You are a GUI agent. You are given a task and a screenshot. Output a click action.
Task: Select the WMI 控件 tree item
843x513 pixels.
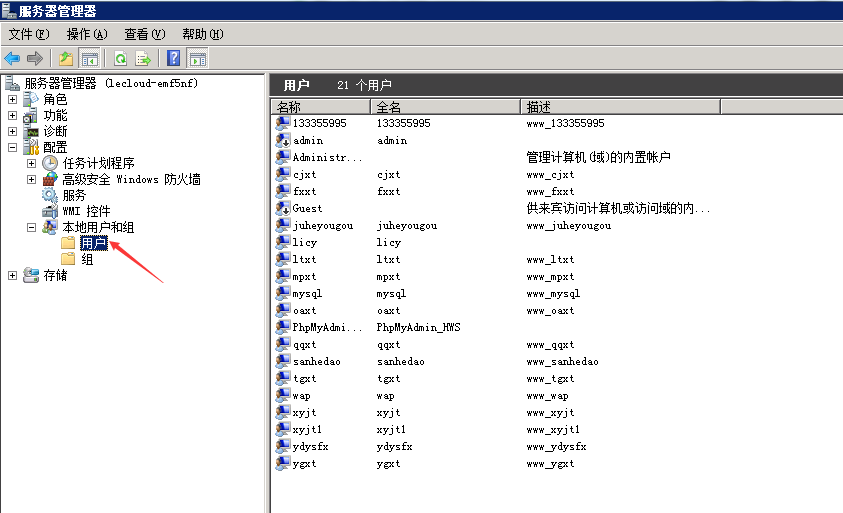tap(86, 211)
